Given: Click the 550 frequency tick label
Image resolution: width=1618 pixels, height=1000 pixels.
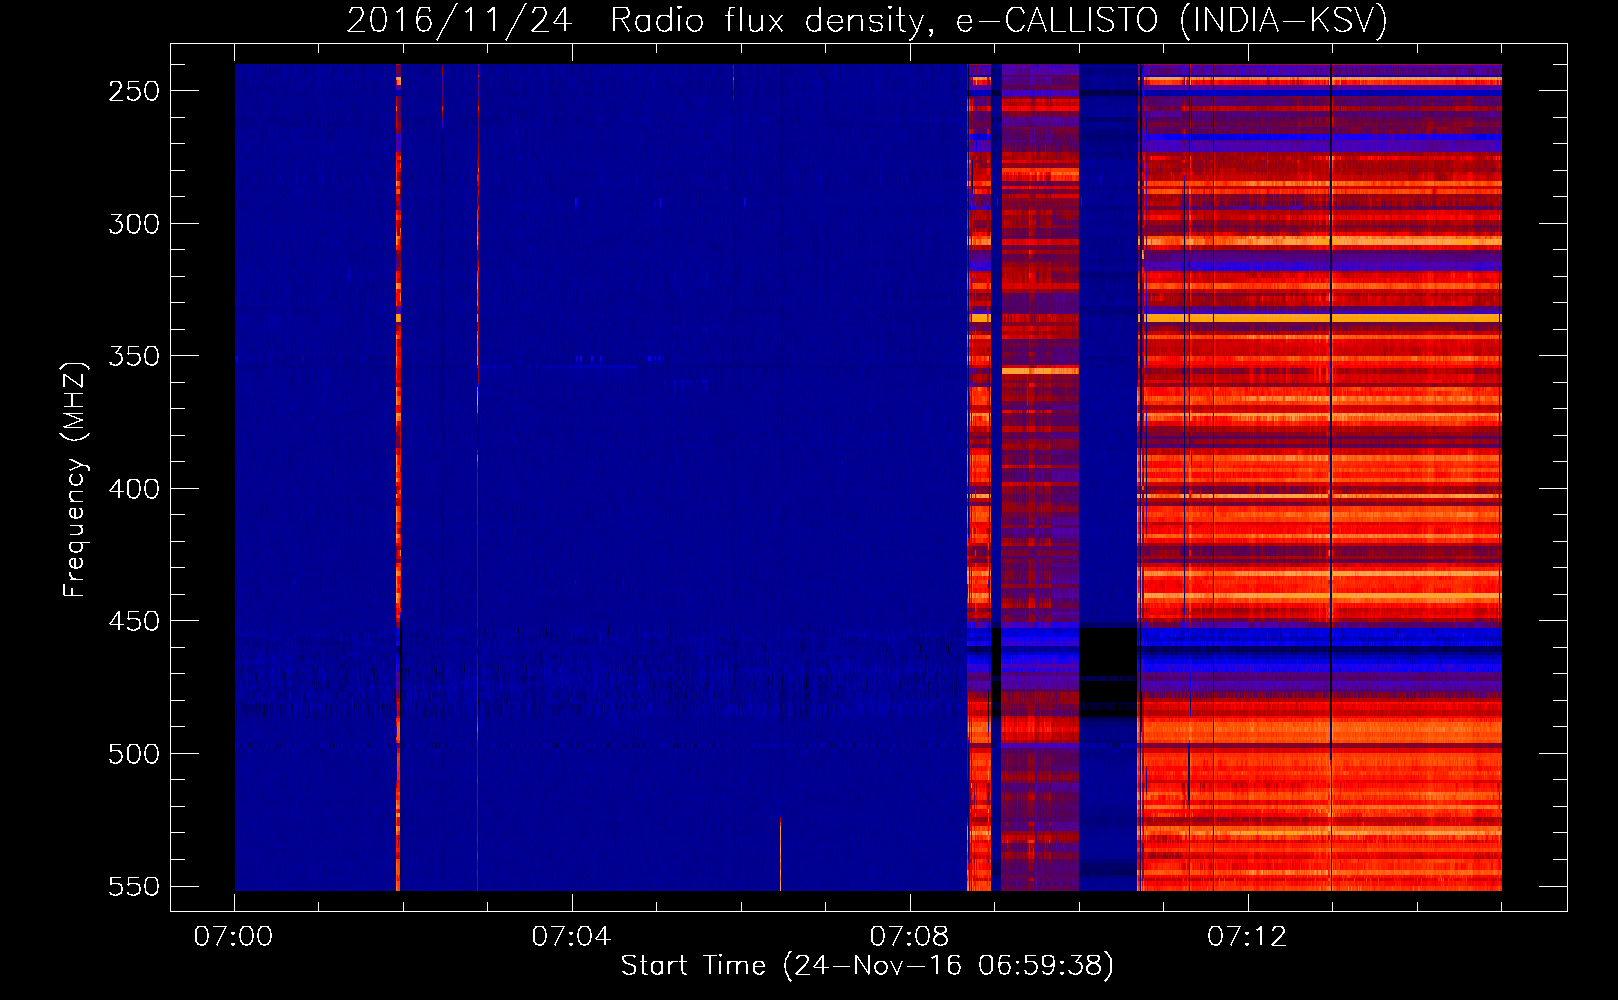Looking at the screenshot, I should [x=134, y=887].
